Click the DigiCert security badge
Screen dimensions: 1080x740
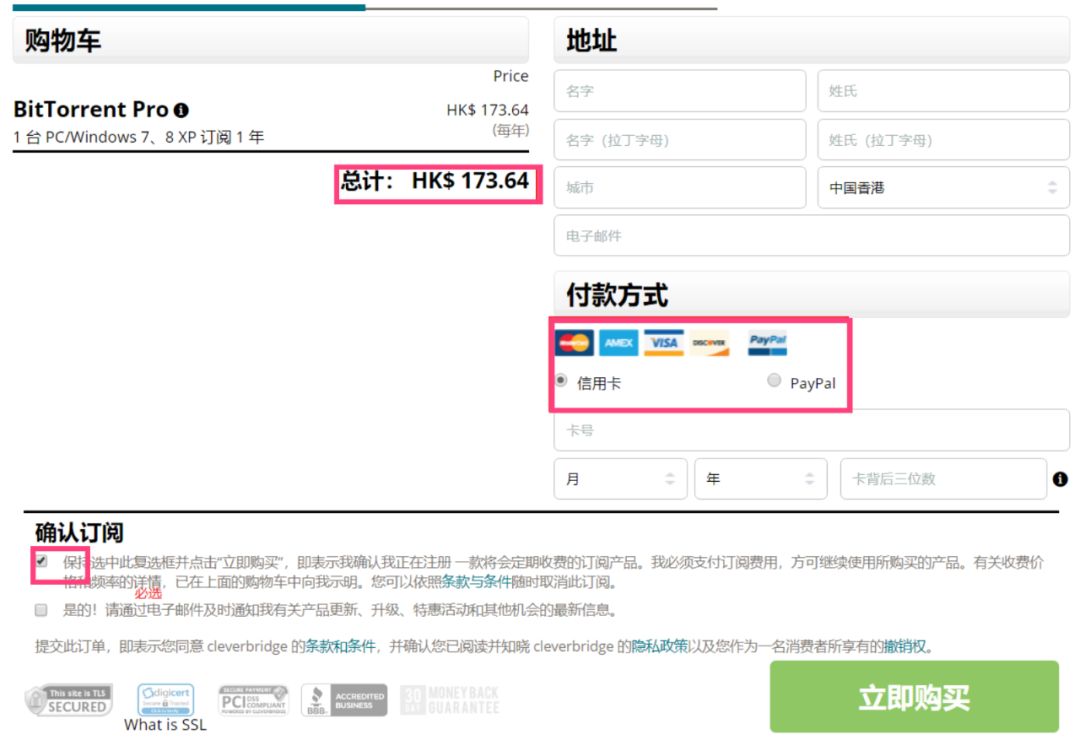click(165, 699)
